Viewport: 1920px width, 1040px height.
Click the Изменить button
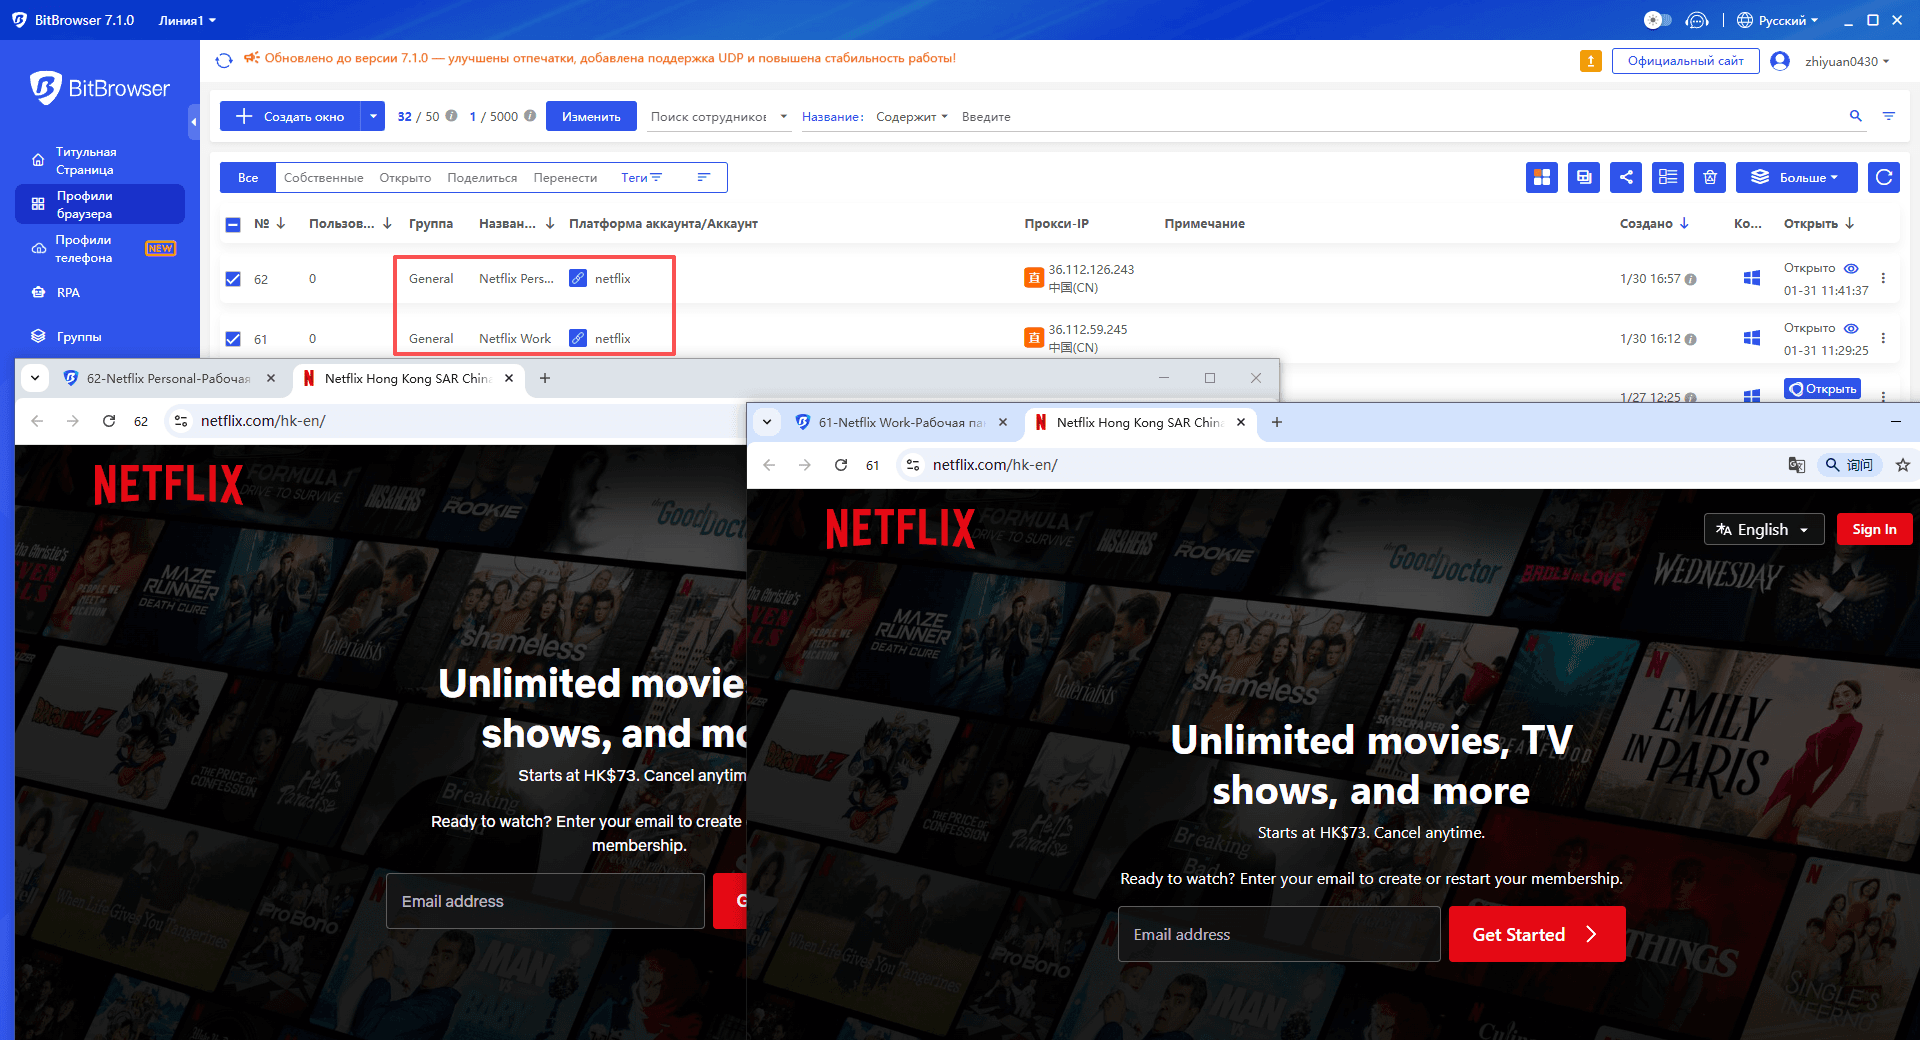click(x=591, y=116)
